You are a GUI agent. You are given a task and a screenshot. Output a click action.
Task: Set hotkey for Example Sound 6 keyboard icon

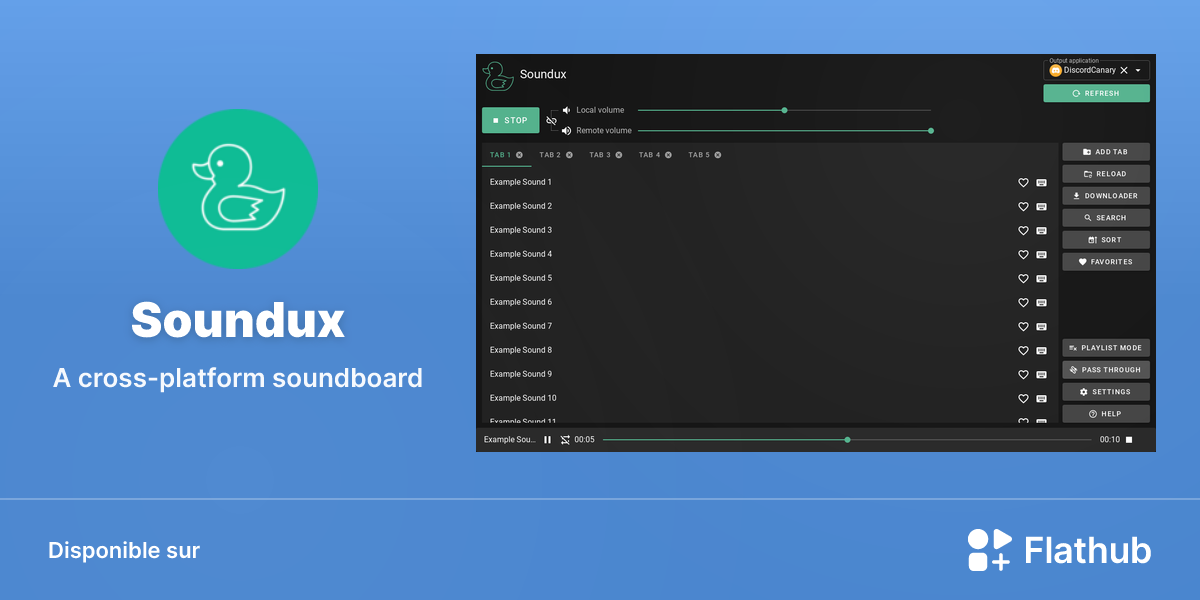(1041, 303)
